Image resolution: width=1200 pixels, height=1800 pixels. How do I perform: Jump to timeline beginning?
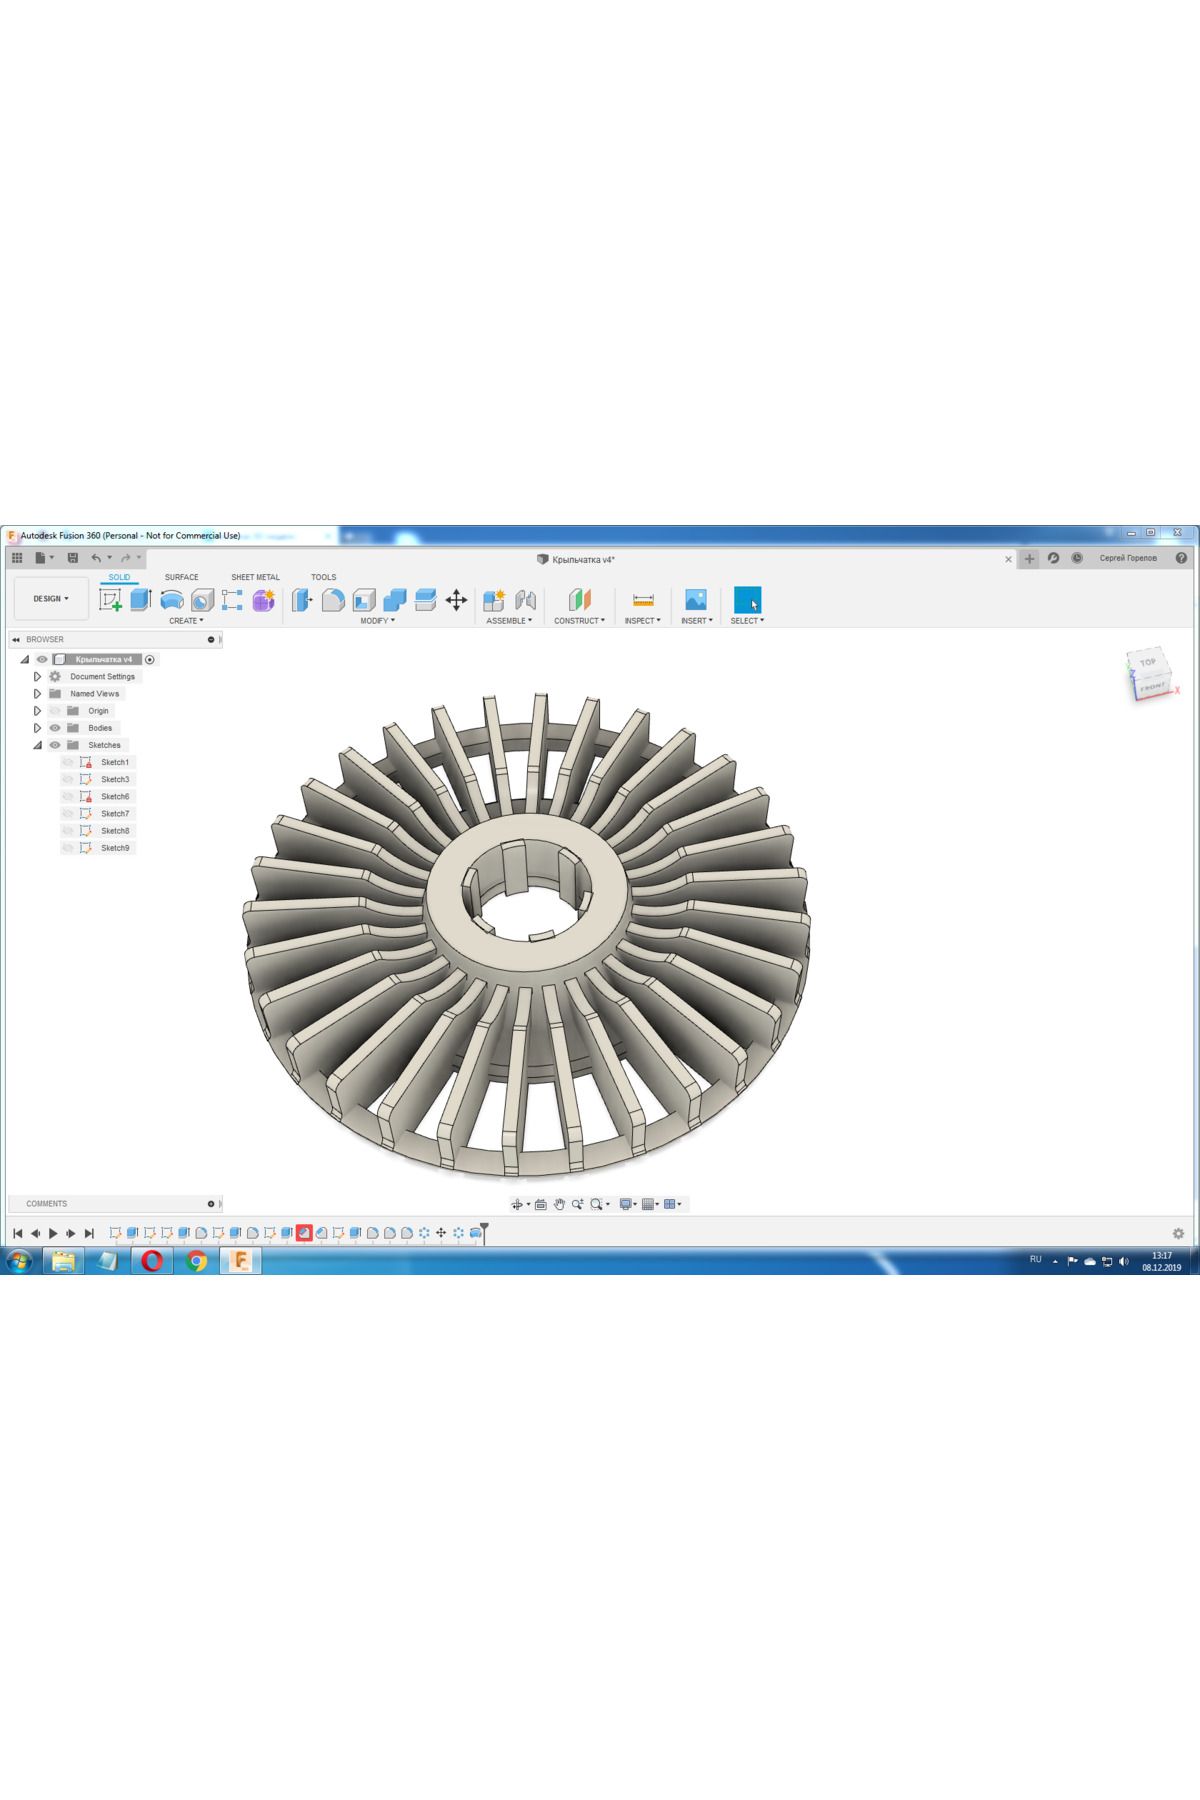coord(17,1234)
